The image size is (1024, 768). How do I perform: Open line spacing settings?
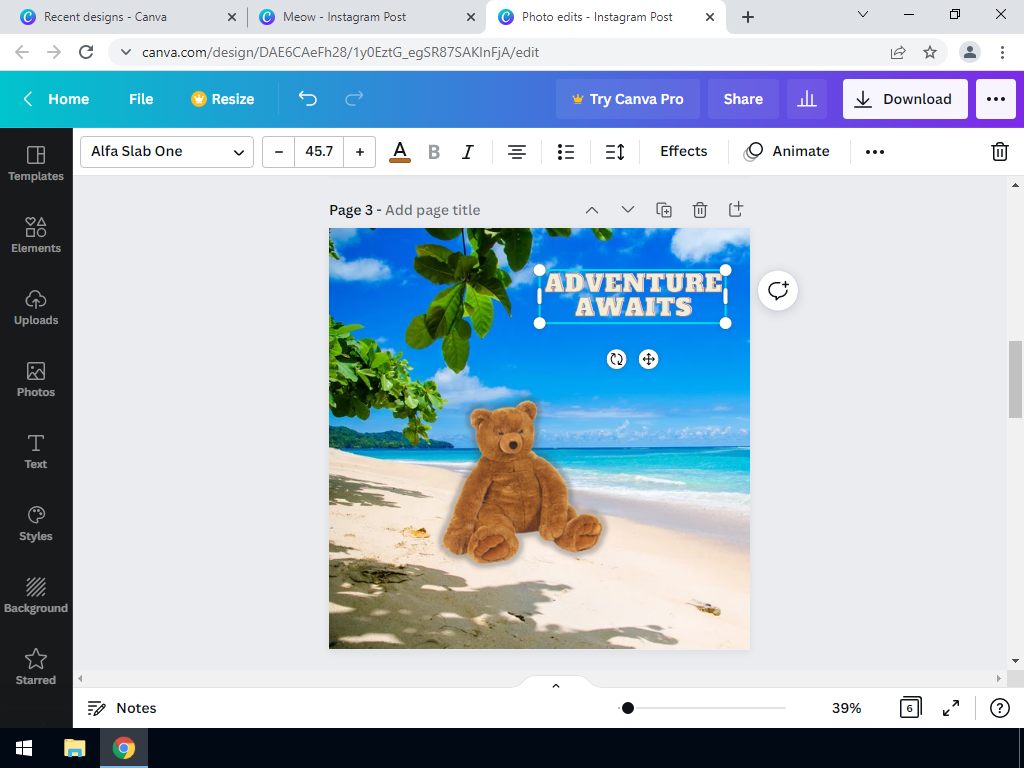615,152
